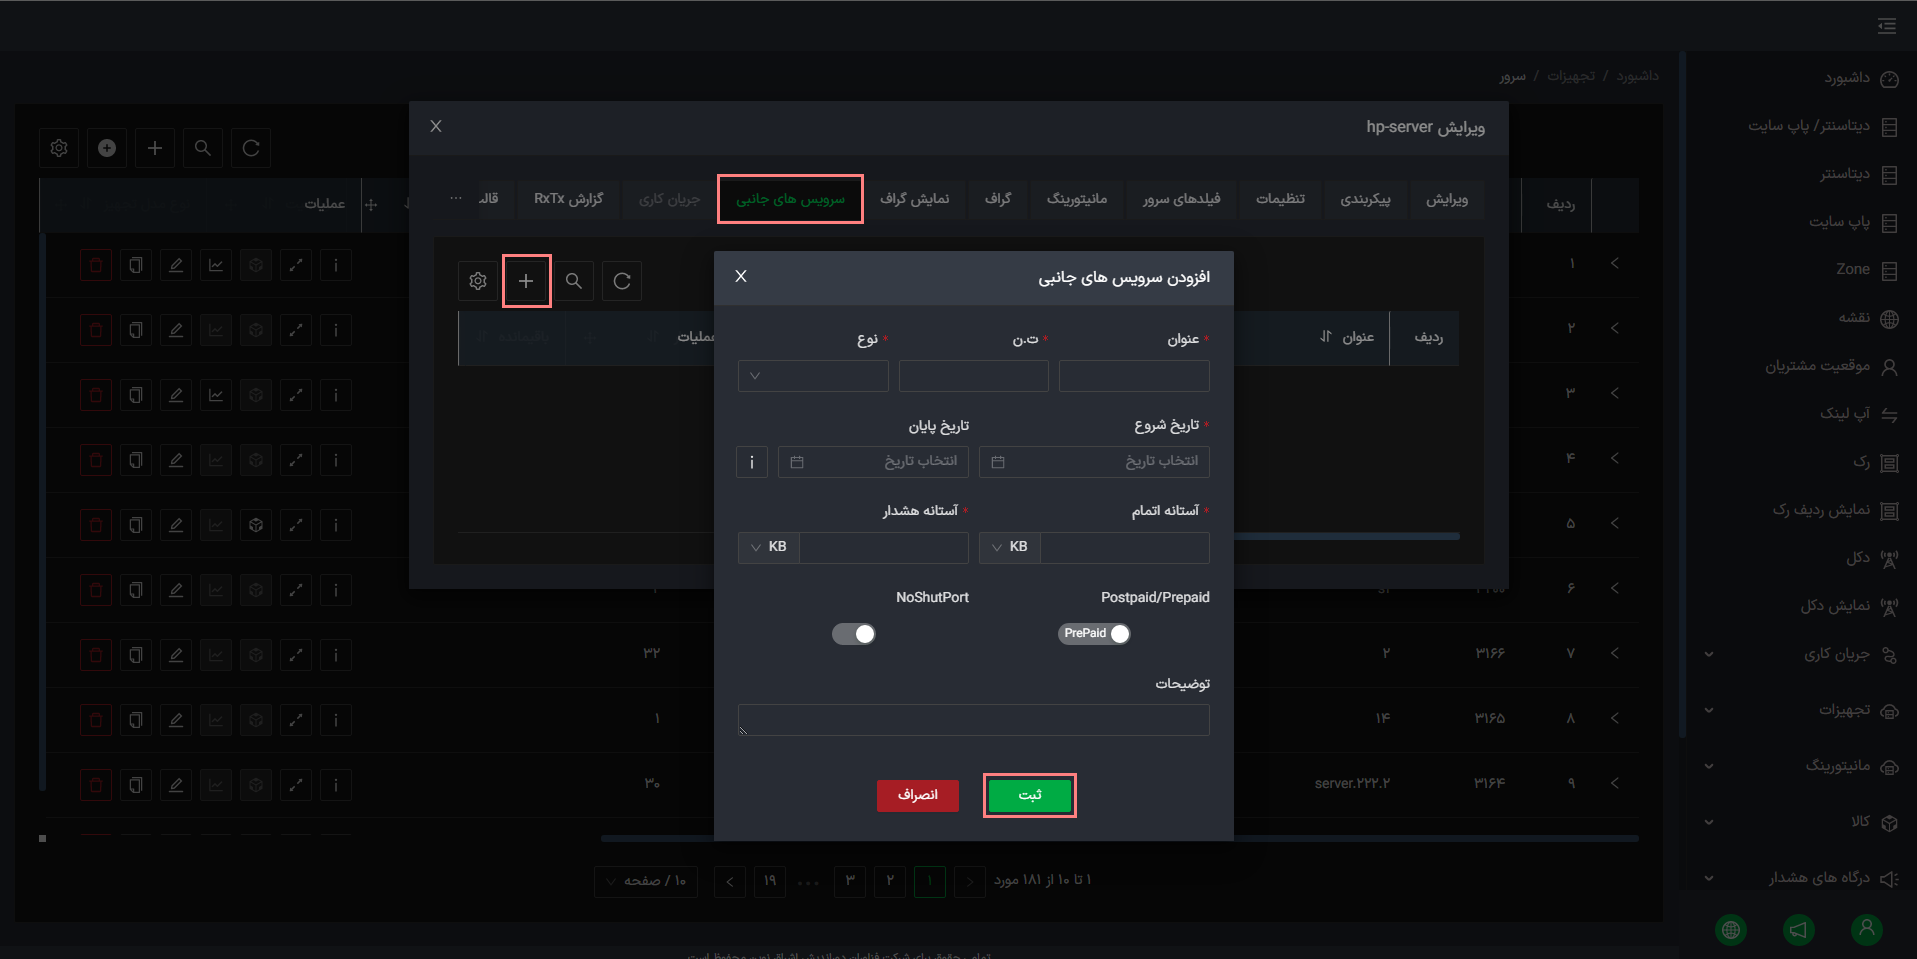
Task: Click the توضیحات description text area
Action: 974,720
